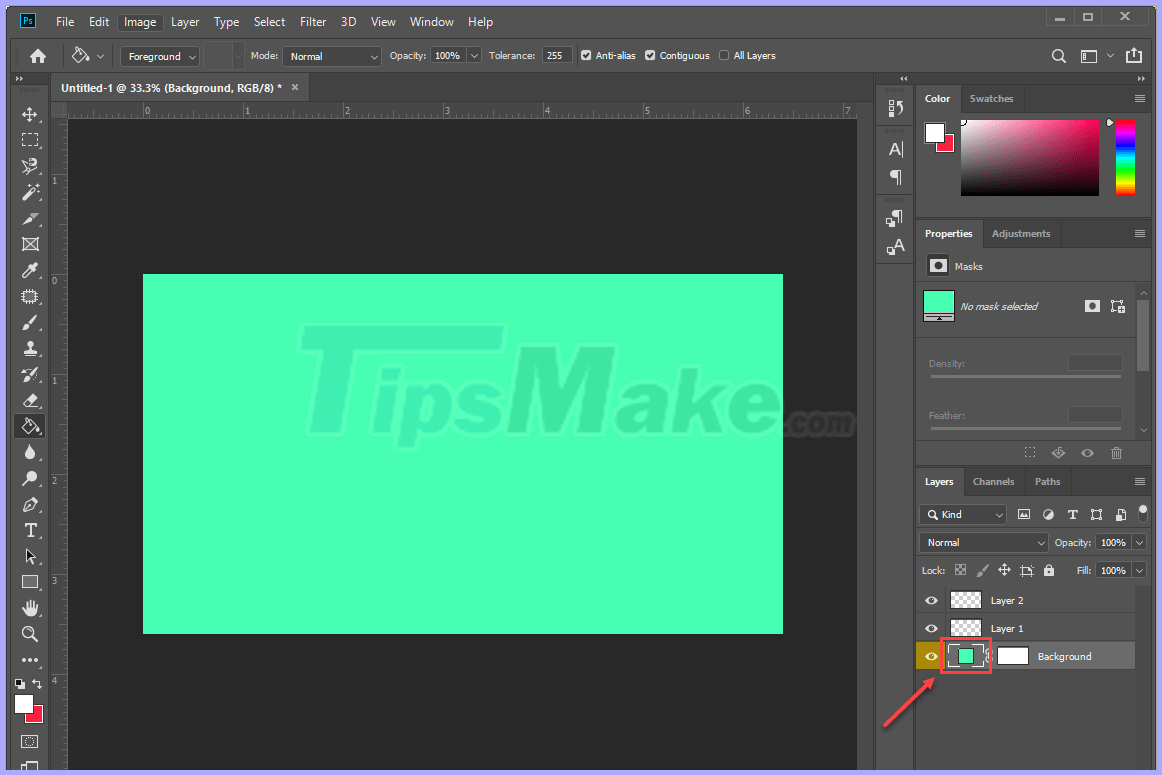Click the Tolerance value field
Viewport: 1162px width, 775px height.
pyautogui.click(x=557, y=56)
